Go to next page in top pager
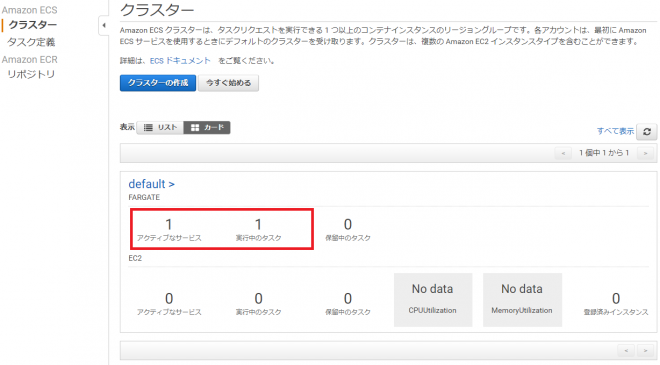 click(645, 153)
